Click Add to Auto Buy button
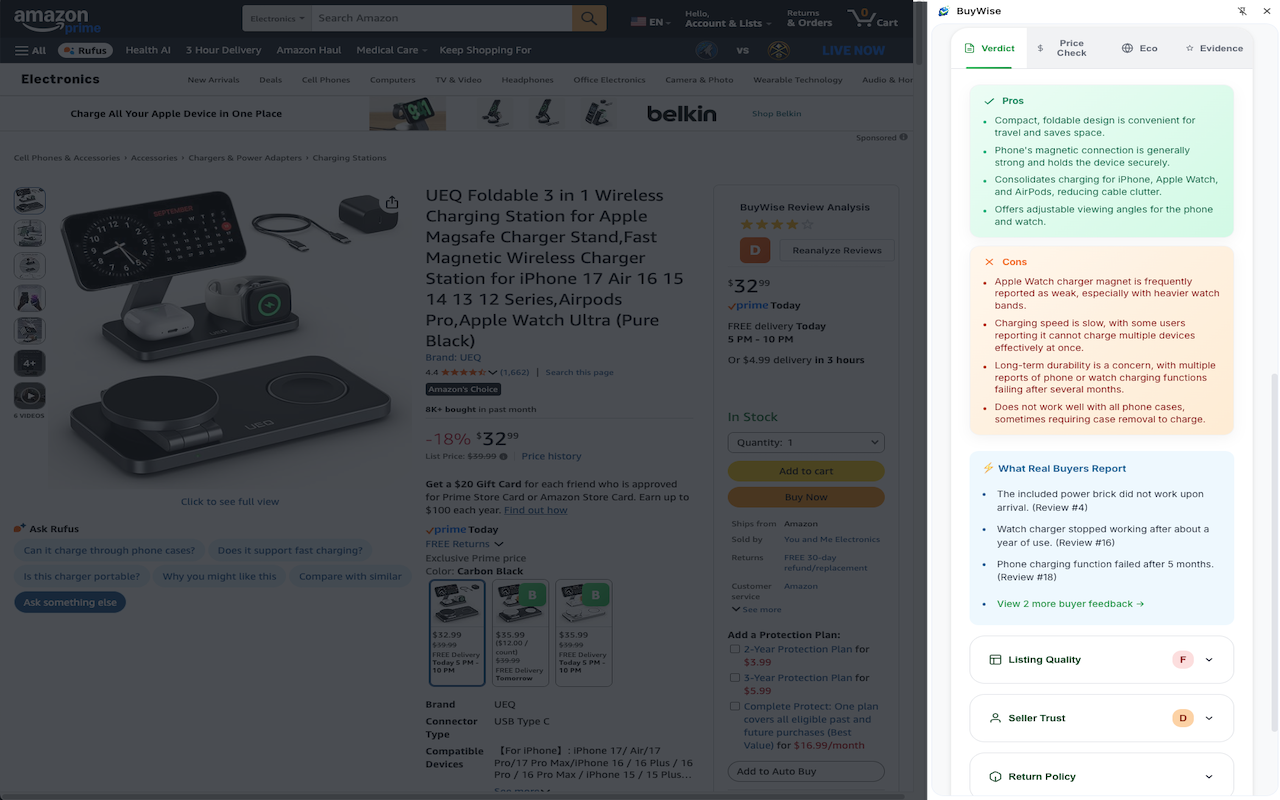This screenshot has width=1280, height=800. [806, 771]
